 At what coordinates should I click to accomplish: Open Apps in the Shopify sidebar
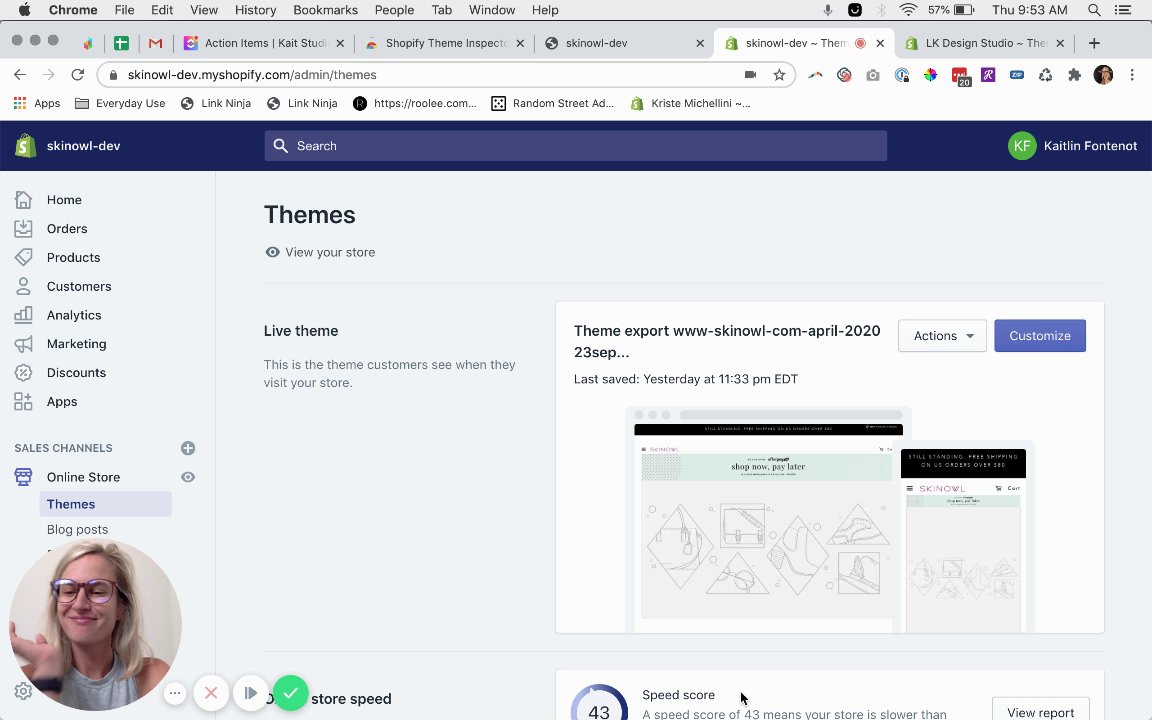[x=62, y=401]
